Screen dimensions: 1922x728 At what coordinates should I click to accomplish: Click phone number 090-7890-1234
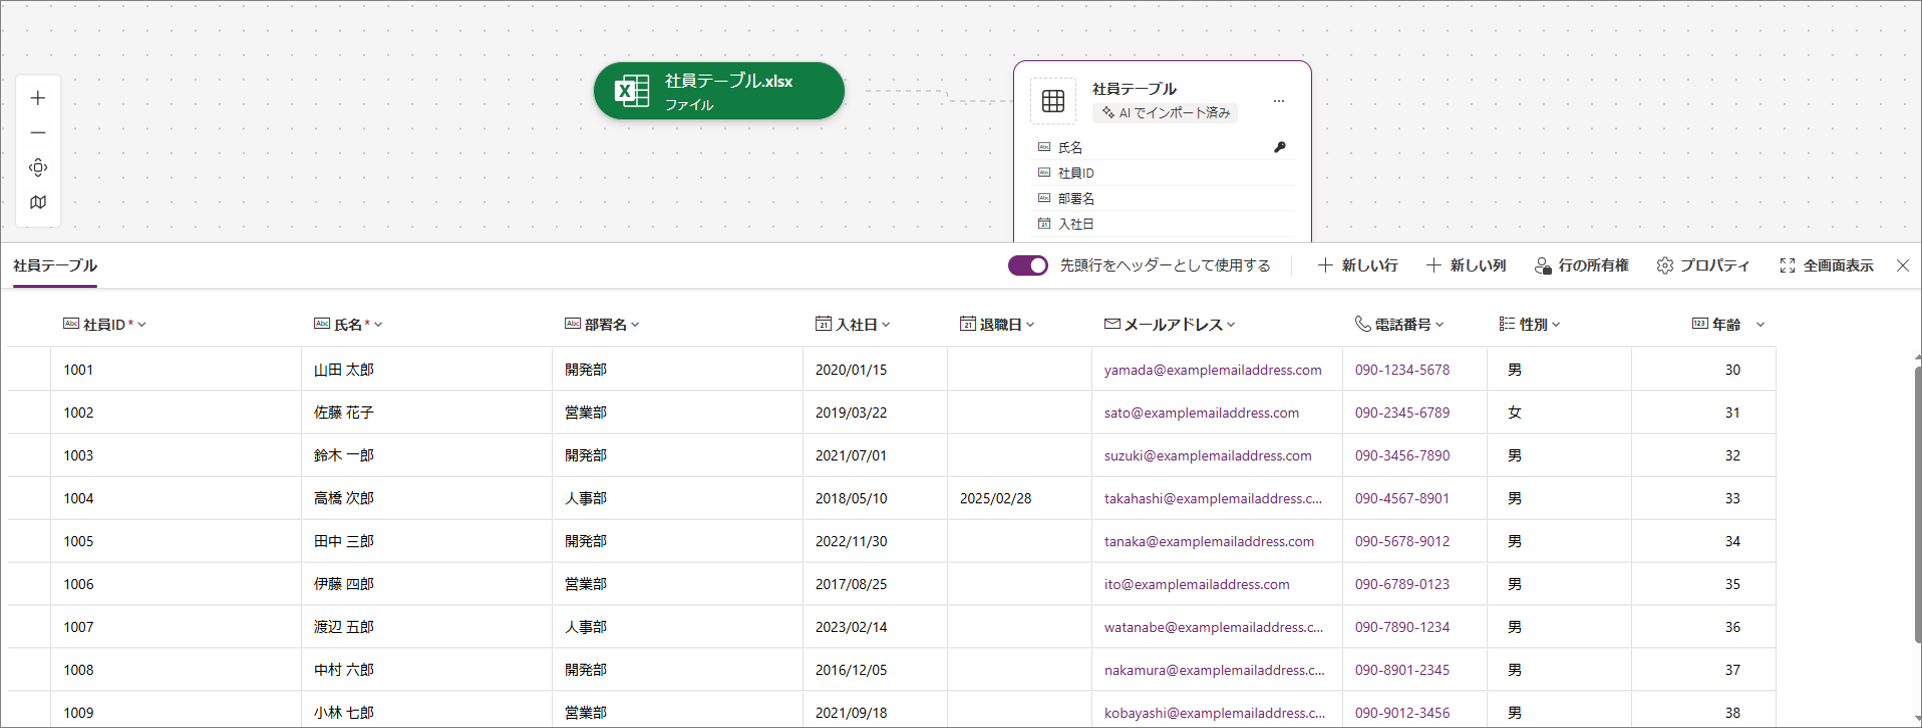click(x=1402, y=628)
